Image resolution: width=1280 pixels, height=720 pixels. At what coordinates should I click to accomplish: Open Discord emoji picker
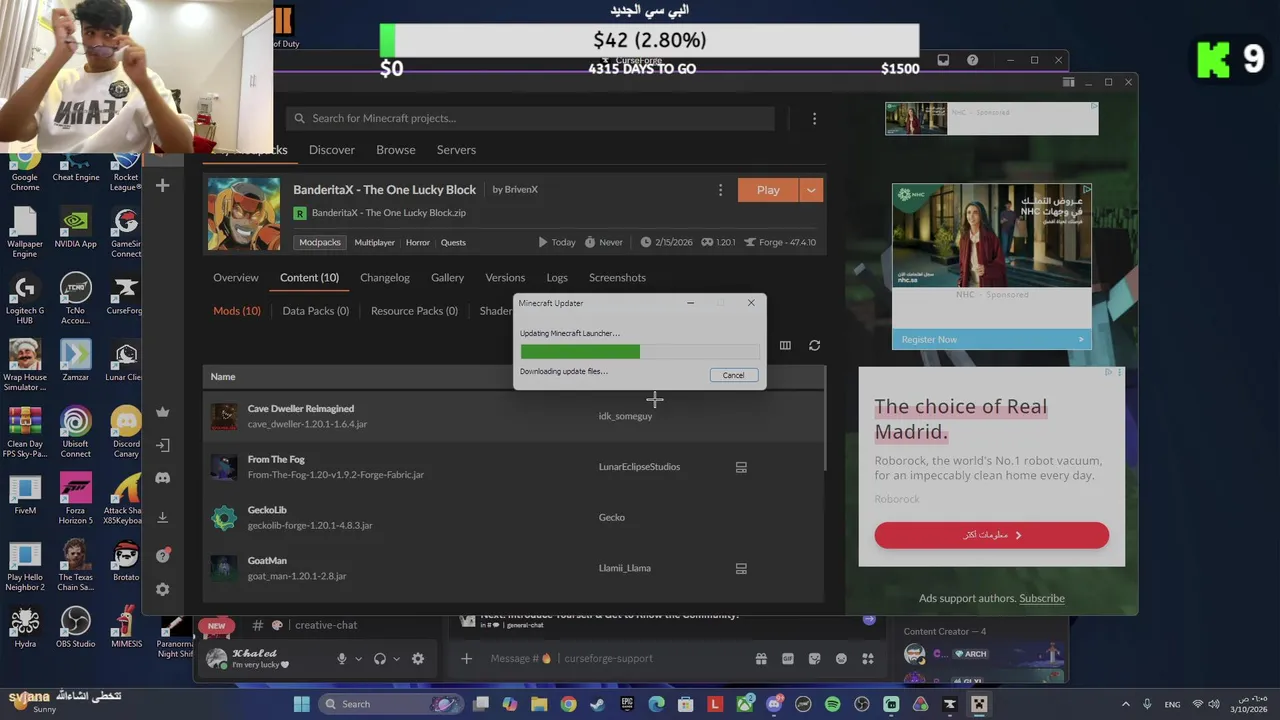(x=841, y=658)
